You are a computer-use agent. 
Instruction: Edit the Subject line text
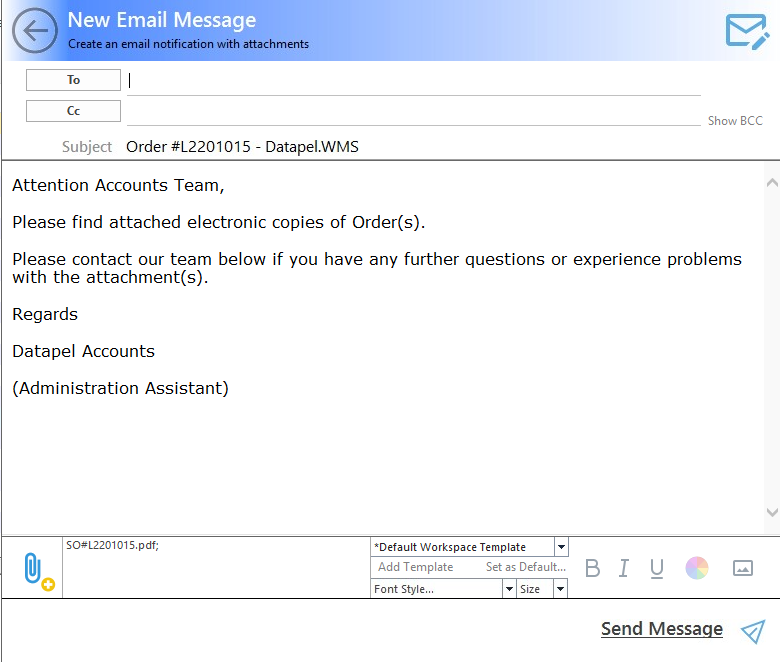point(242,147)
